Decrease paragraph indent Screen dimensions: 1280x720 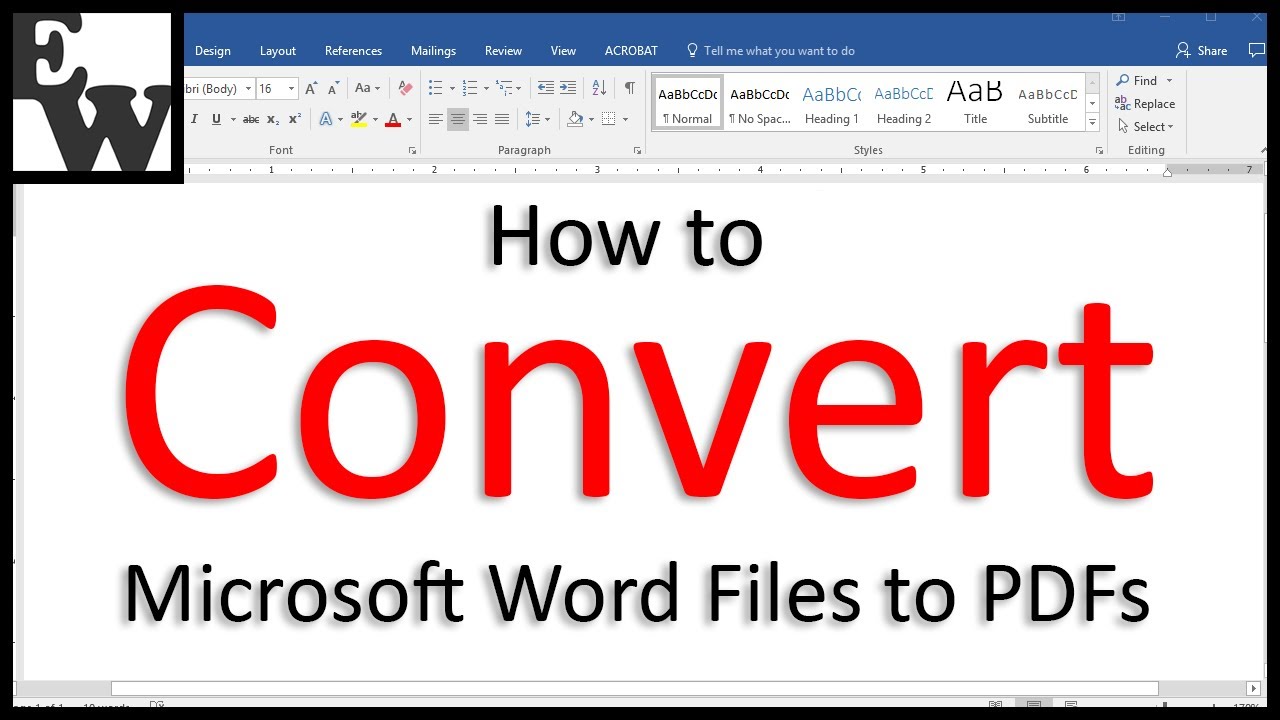tap(546, 88)
